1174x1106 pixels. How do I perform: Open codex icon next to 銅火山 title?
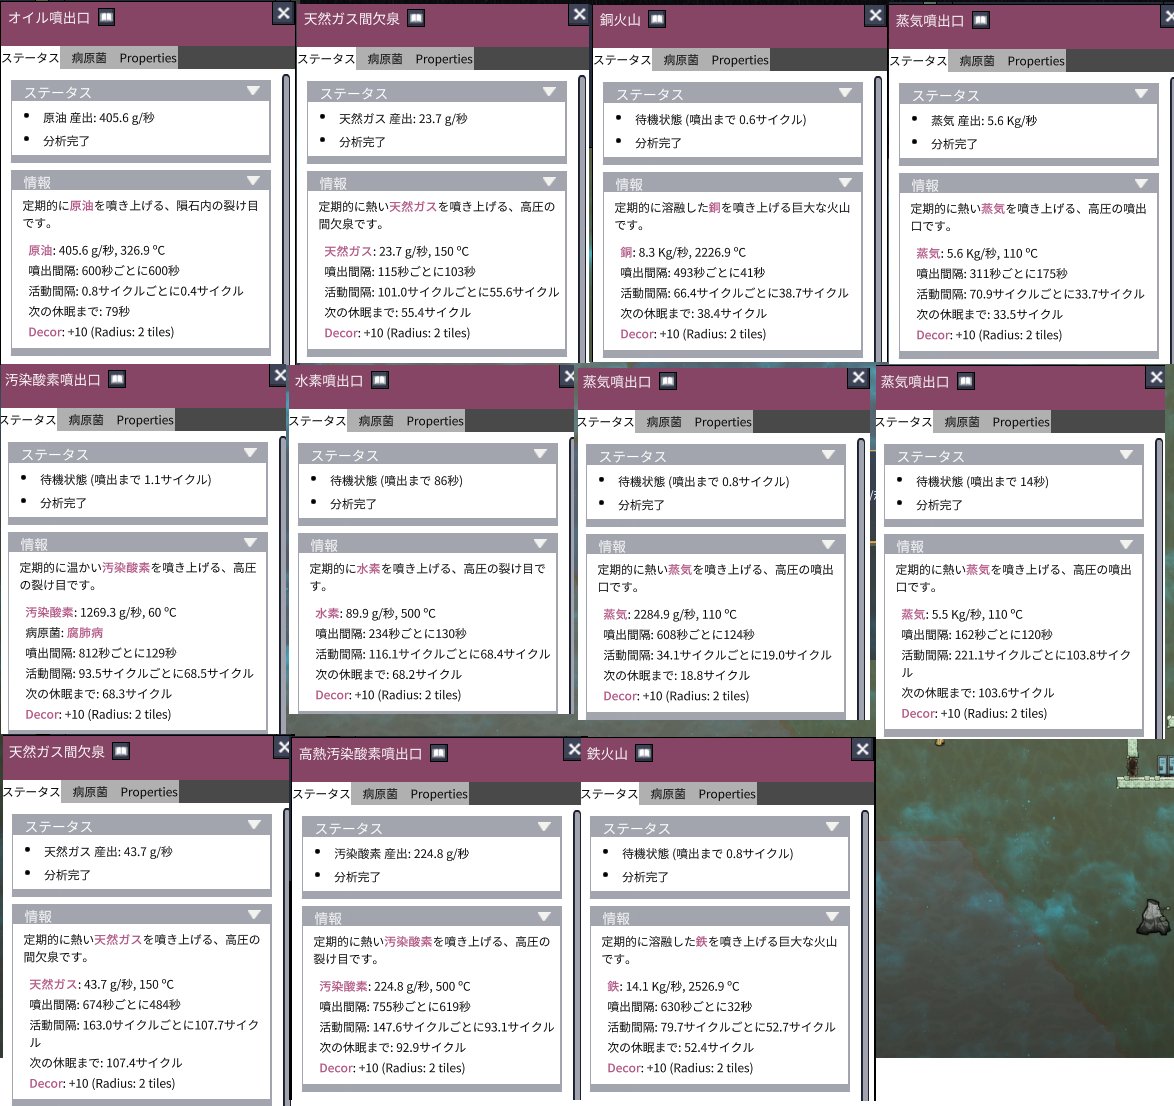(x=657, y=19)
